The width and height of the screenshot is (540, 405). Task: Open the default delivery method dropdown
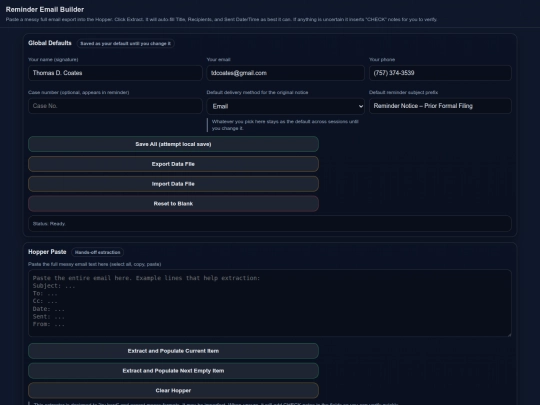[285, 106]
